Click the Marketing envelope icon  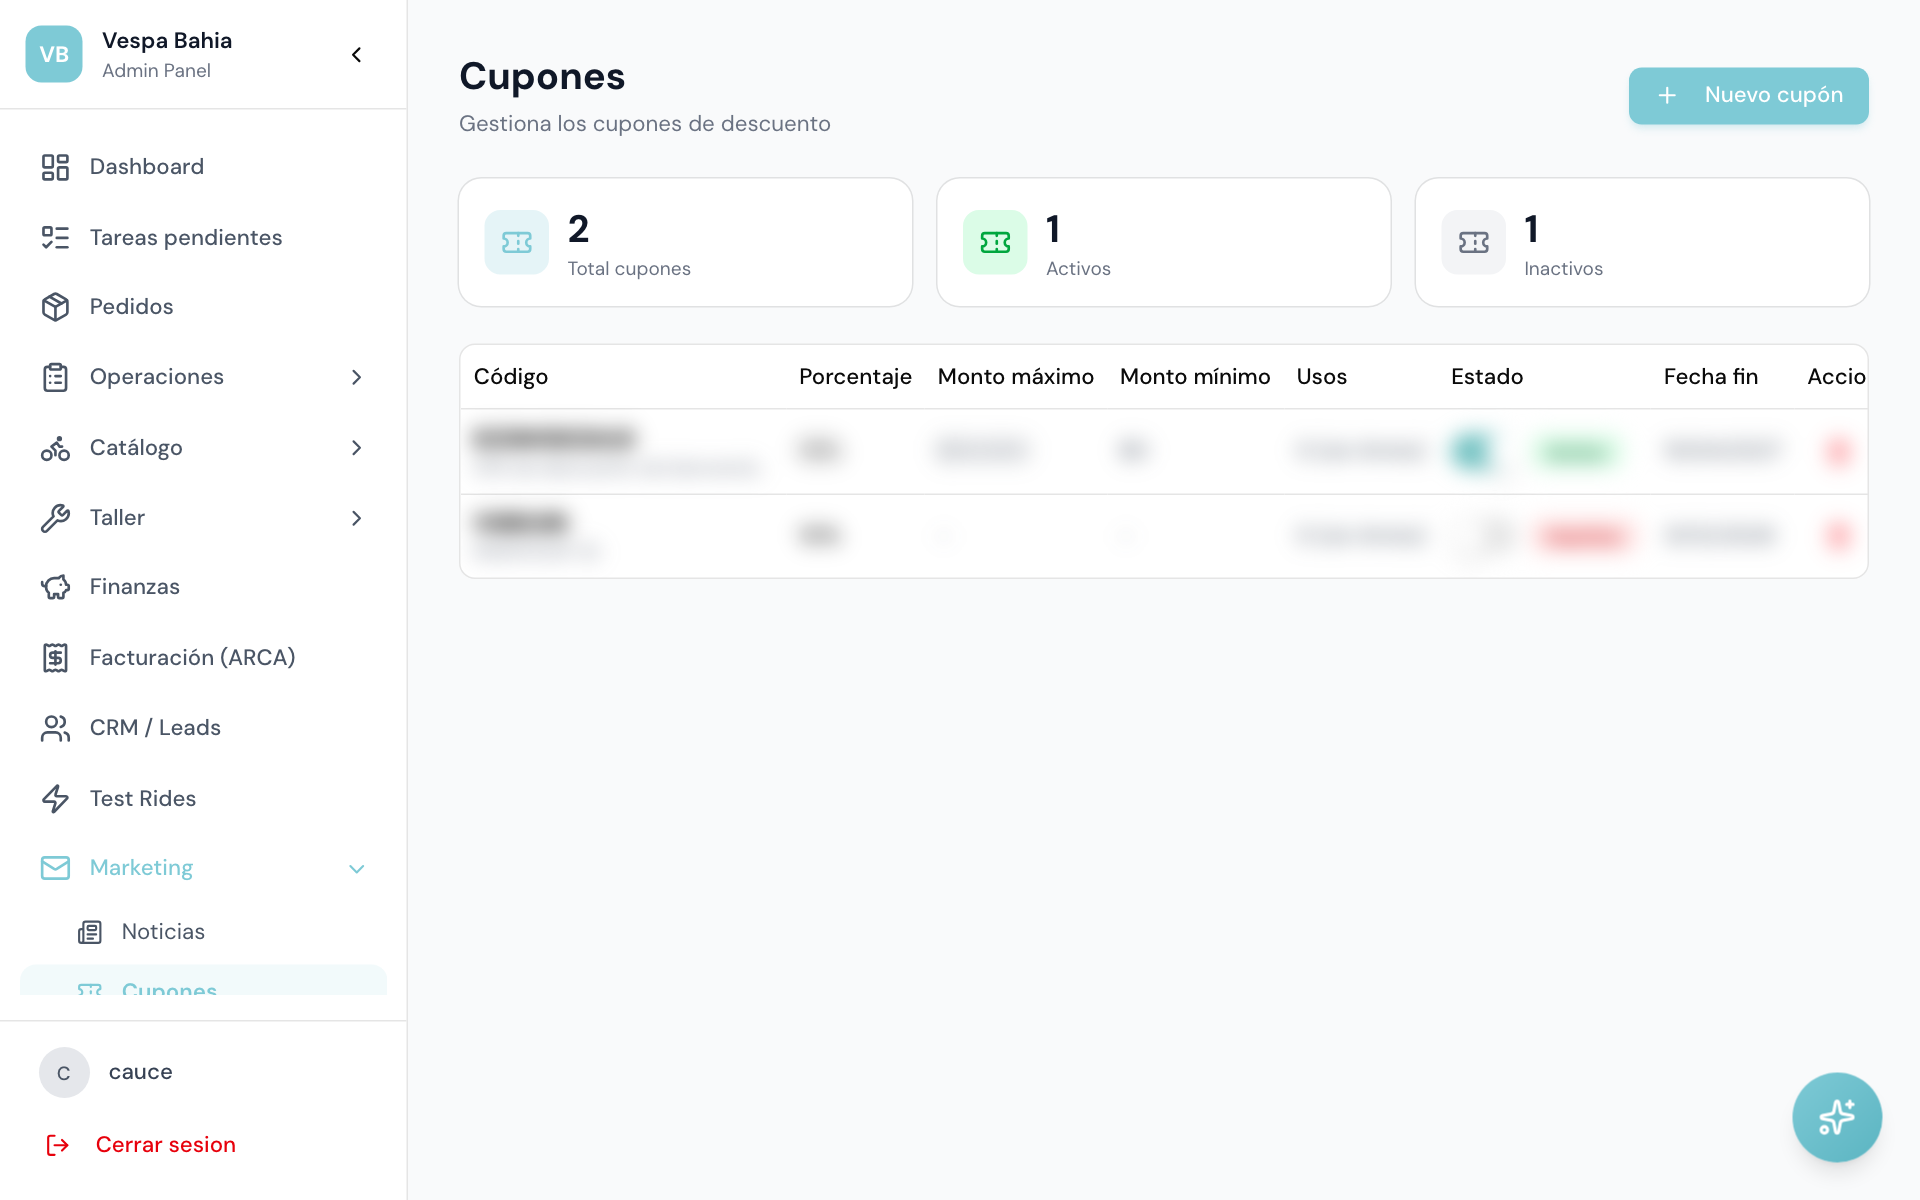point(55,868)
